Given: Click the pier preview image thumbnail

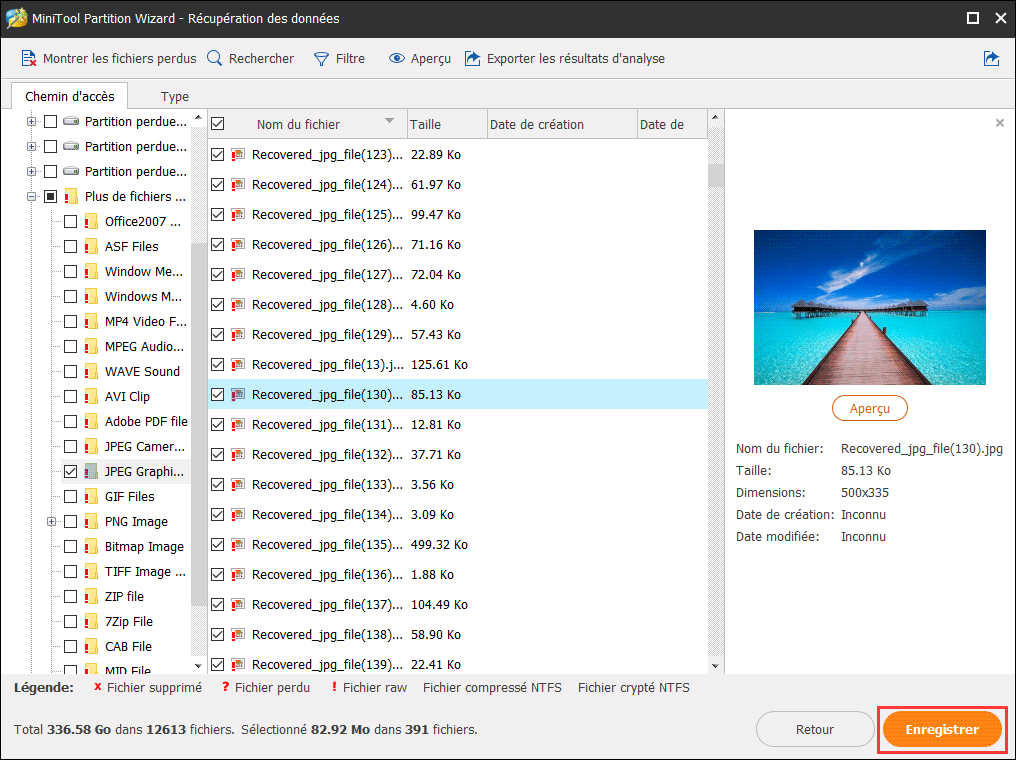Looking at the screenshot, I should click(x=869, y=307).
